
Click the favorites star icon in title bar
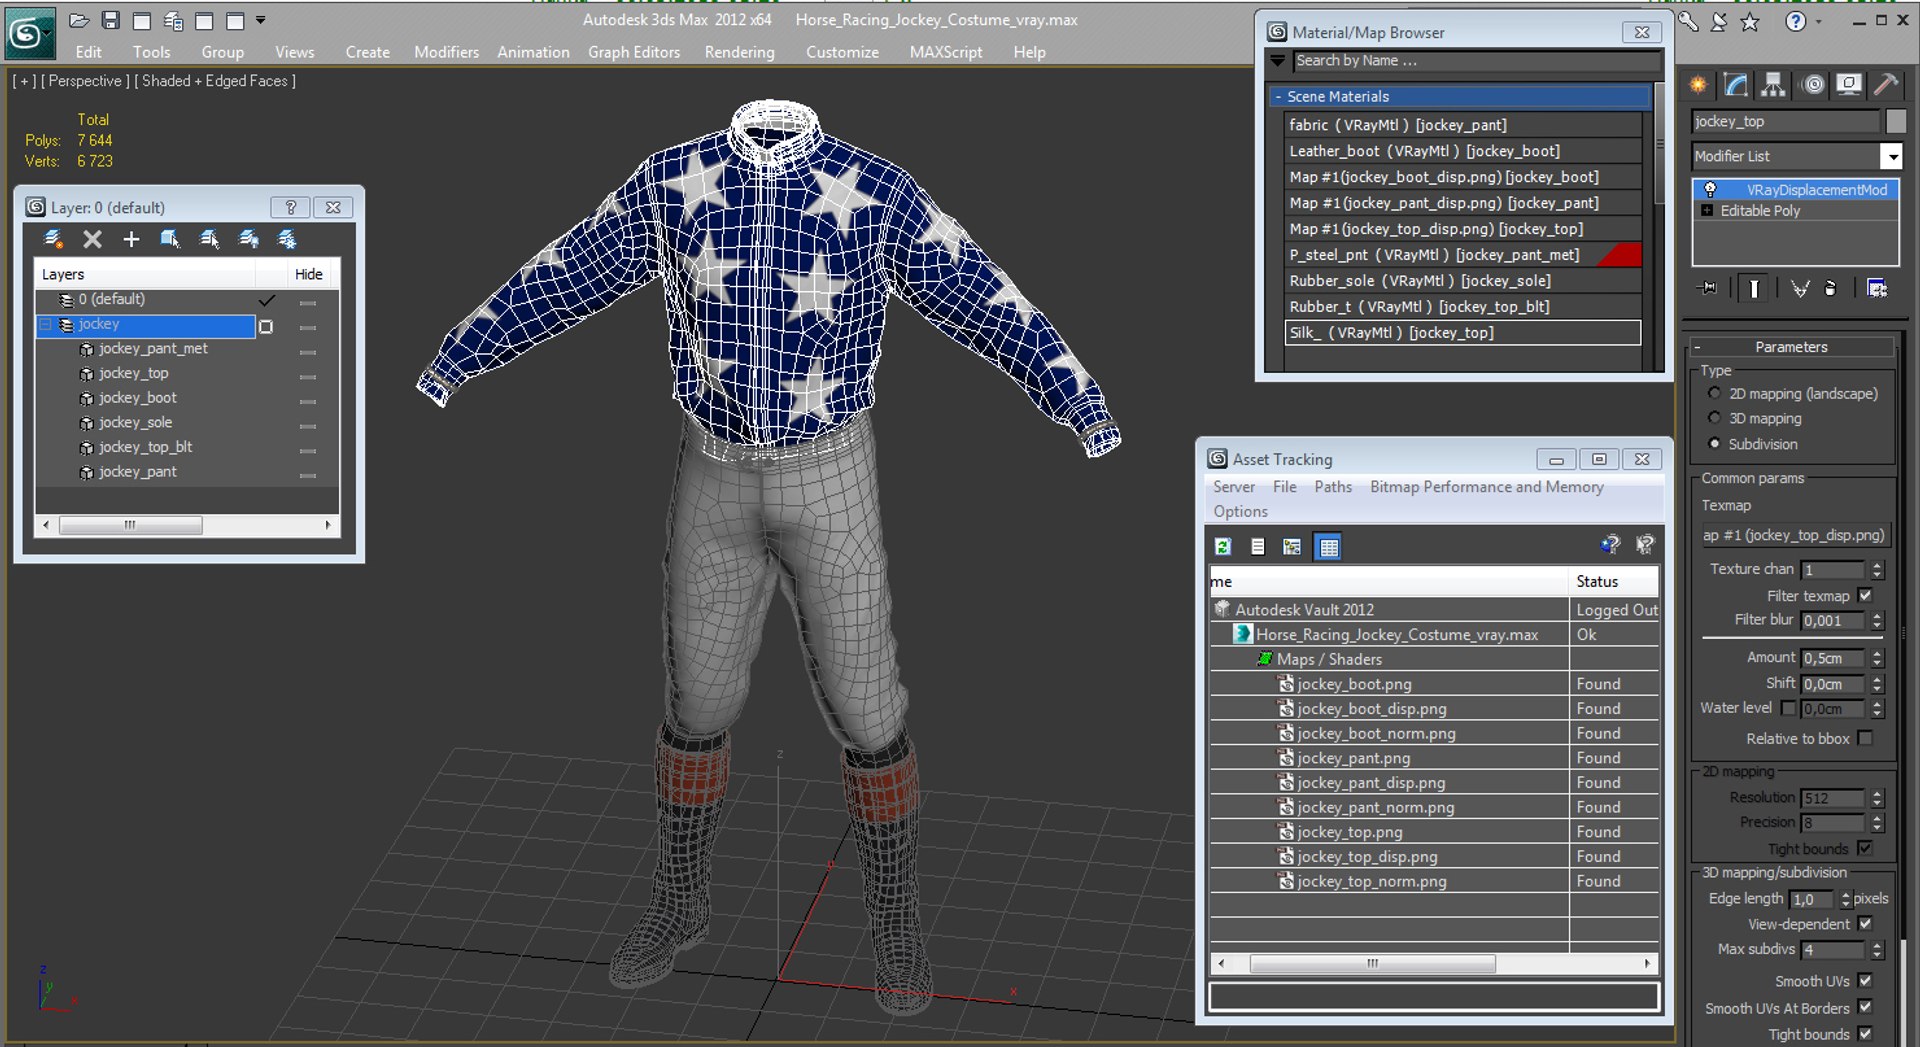click(1750, 21)
